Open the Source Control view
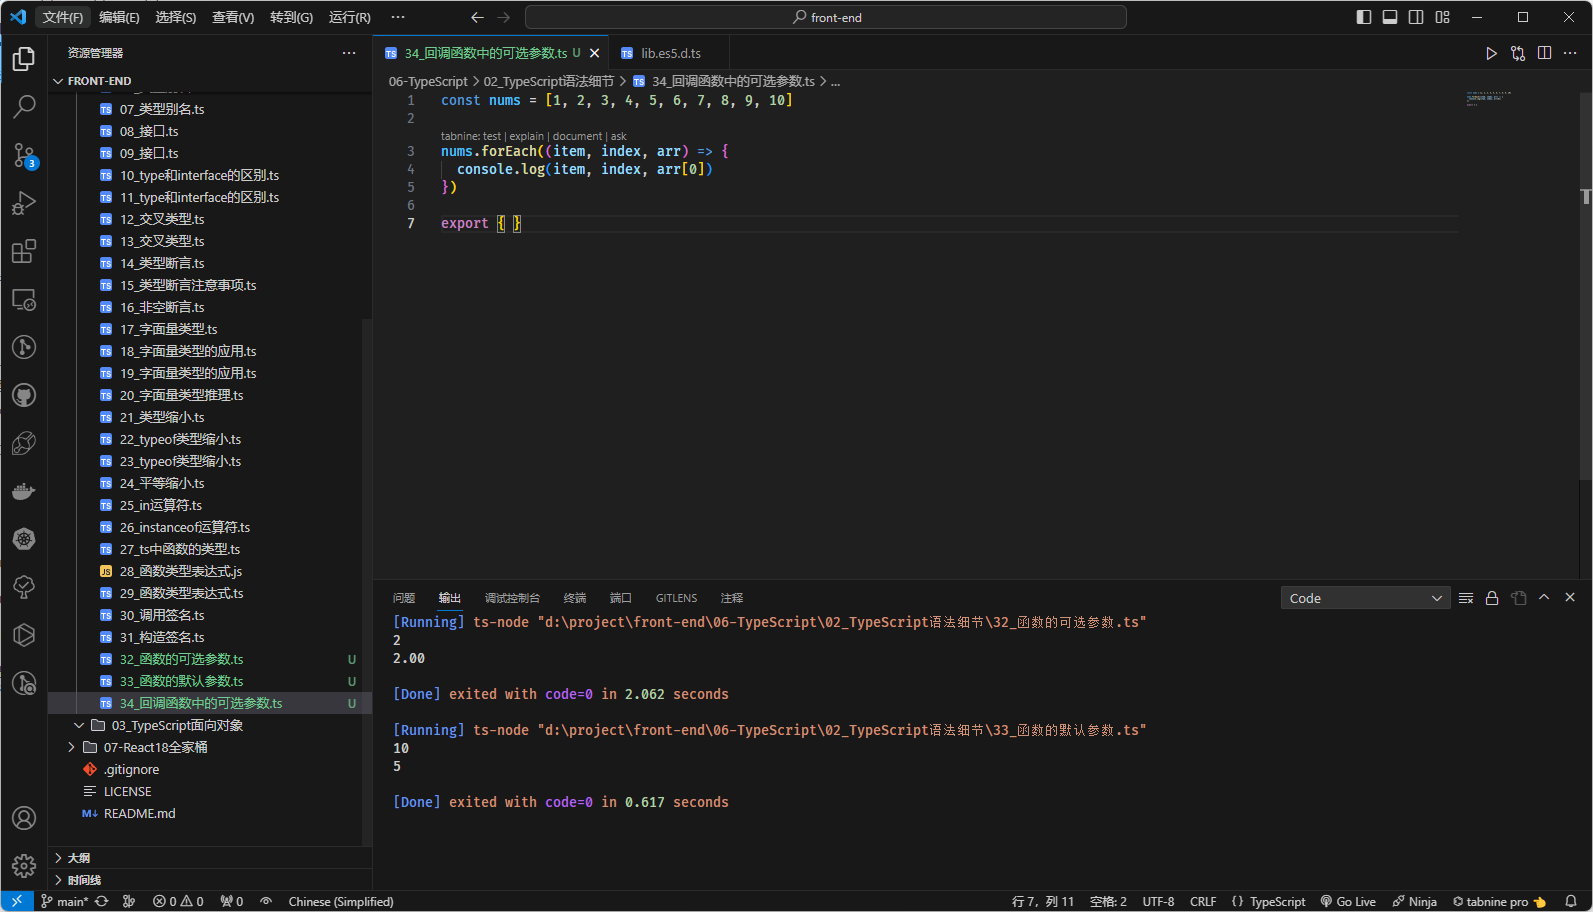1593x912 pixels. (24, 155)
